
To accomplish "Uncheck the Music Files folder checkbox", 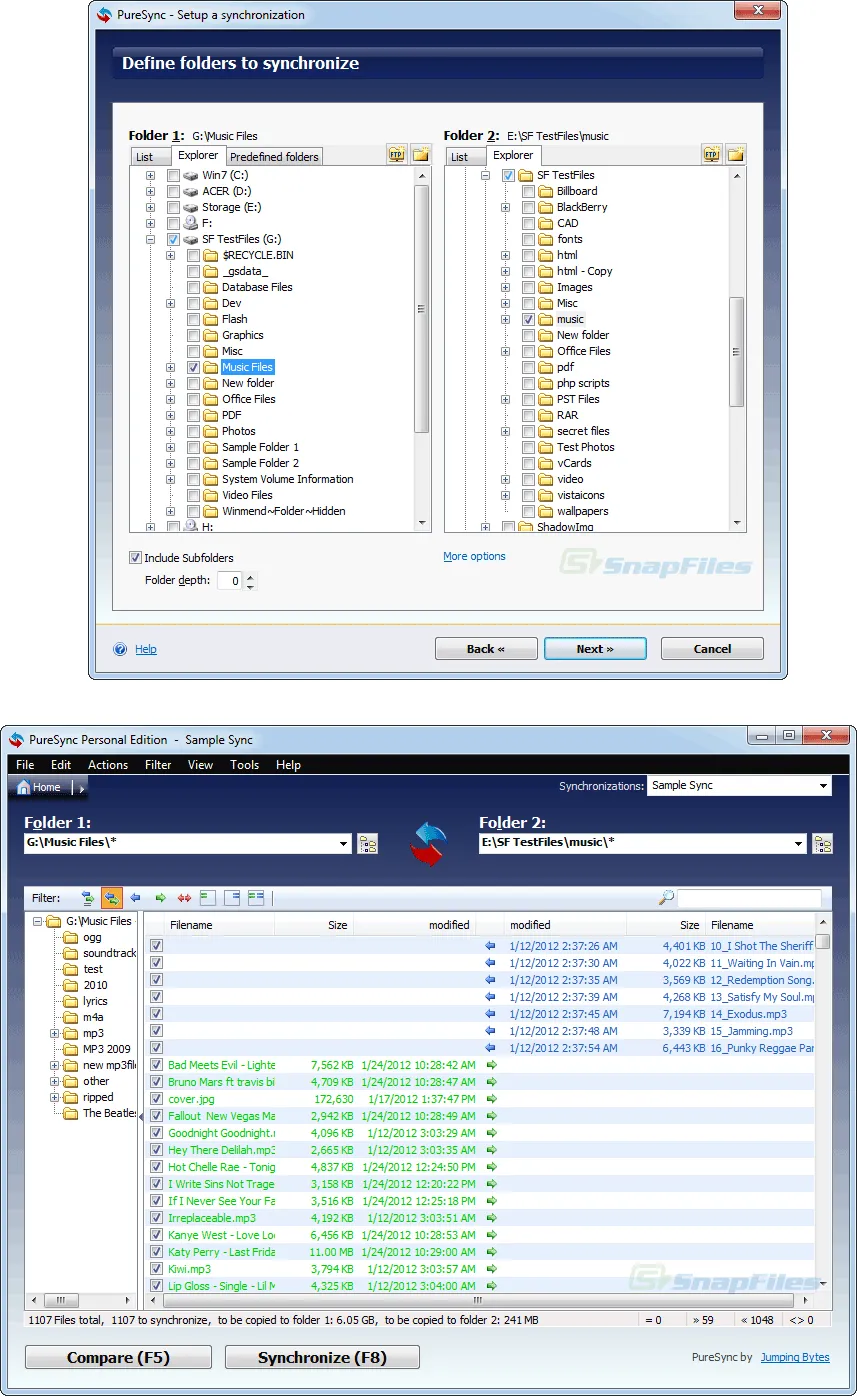I will coord(193,367).
